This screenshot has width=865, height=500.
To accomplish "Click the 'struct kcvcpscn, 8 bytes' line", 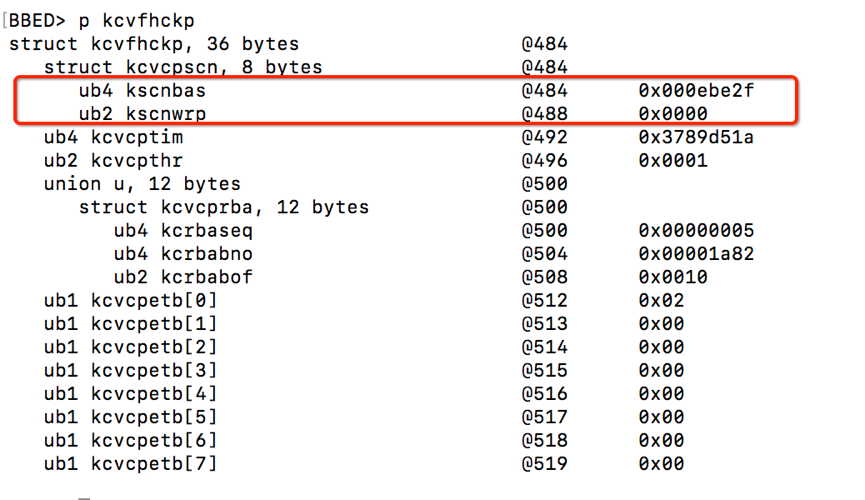I will point(183,67).
